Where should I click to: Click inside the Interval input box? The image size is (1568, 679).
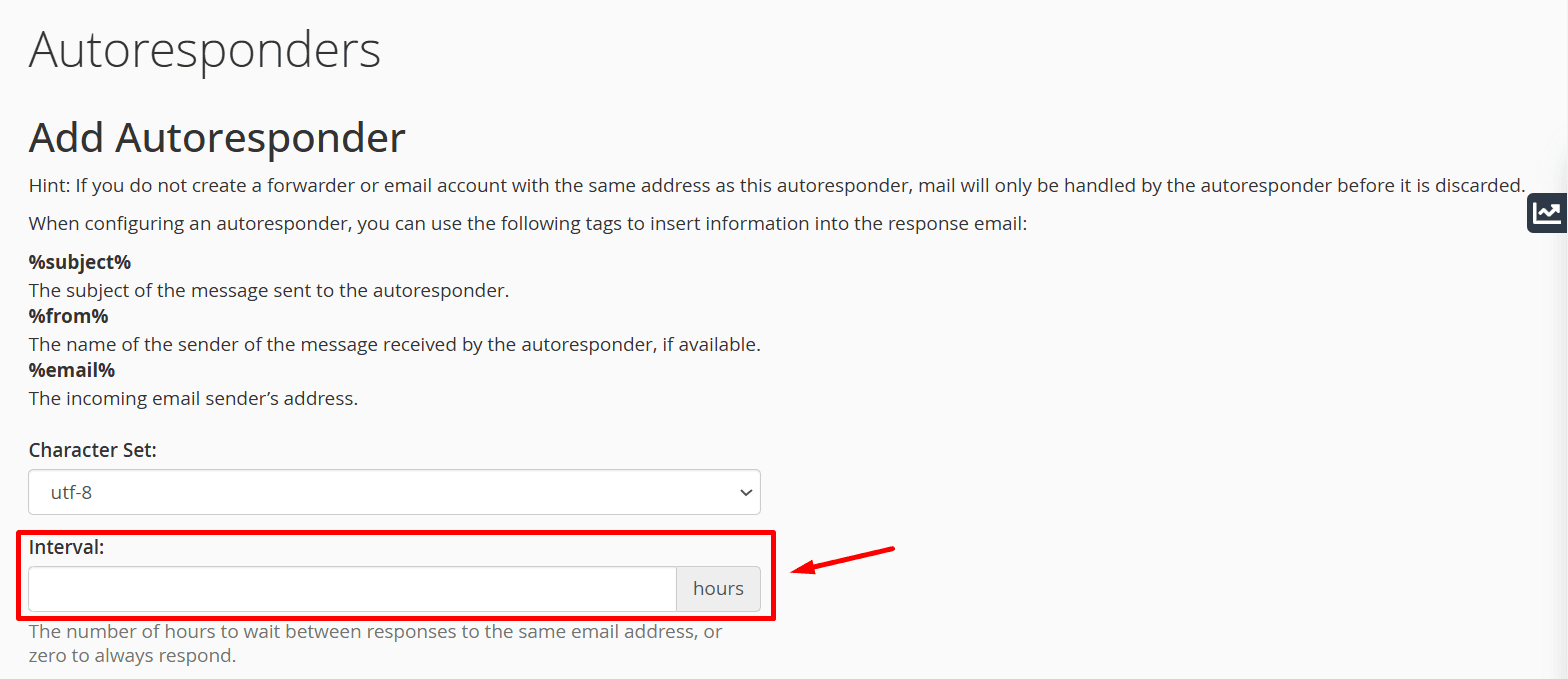[x=350, y=589]
